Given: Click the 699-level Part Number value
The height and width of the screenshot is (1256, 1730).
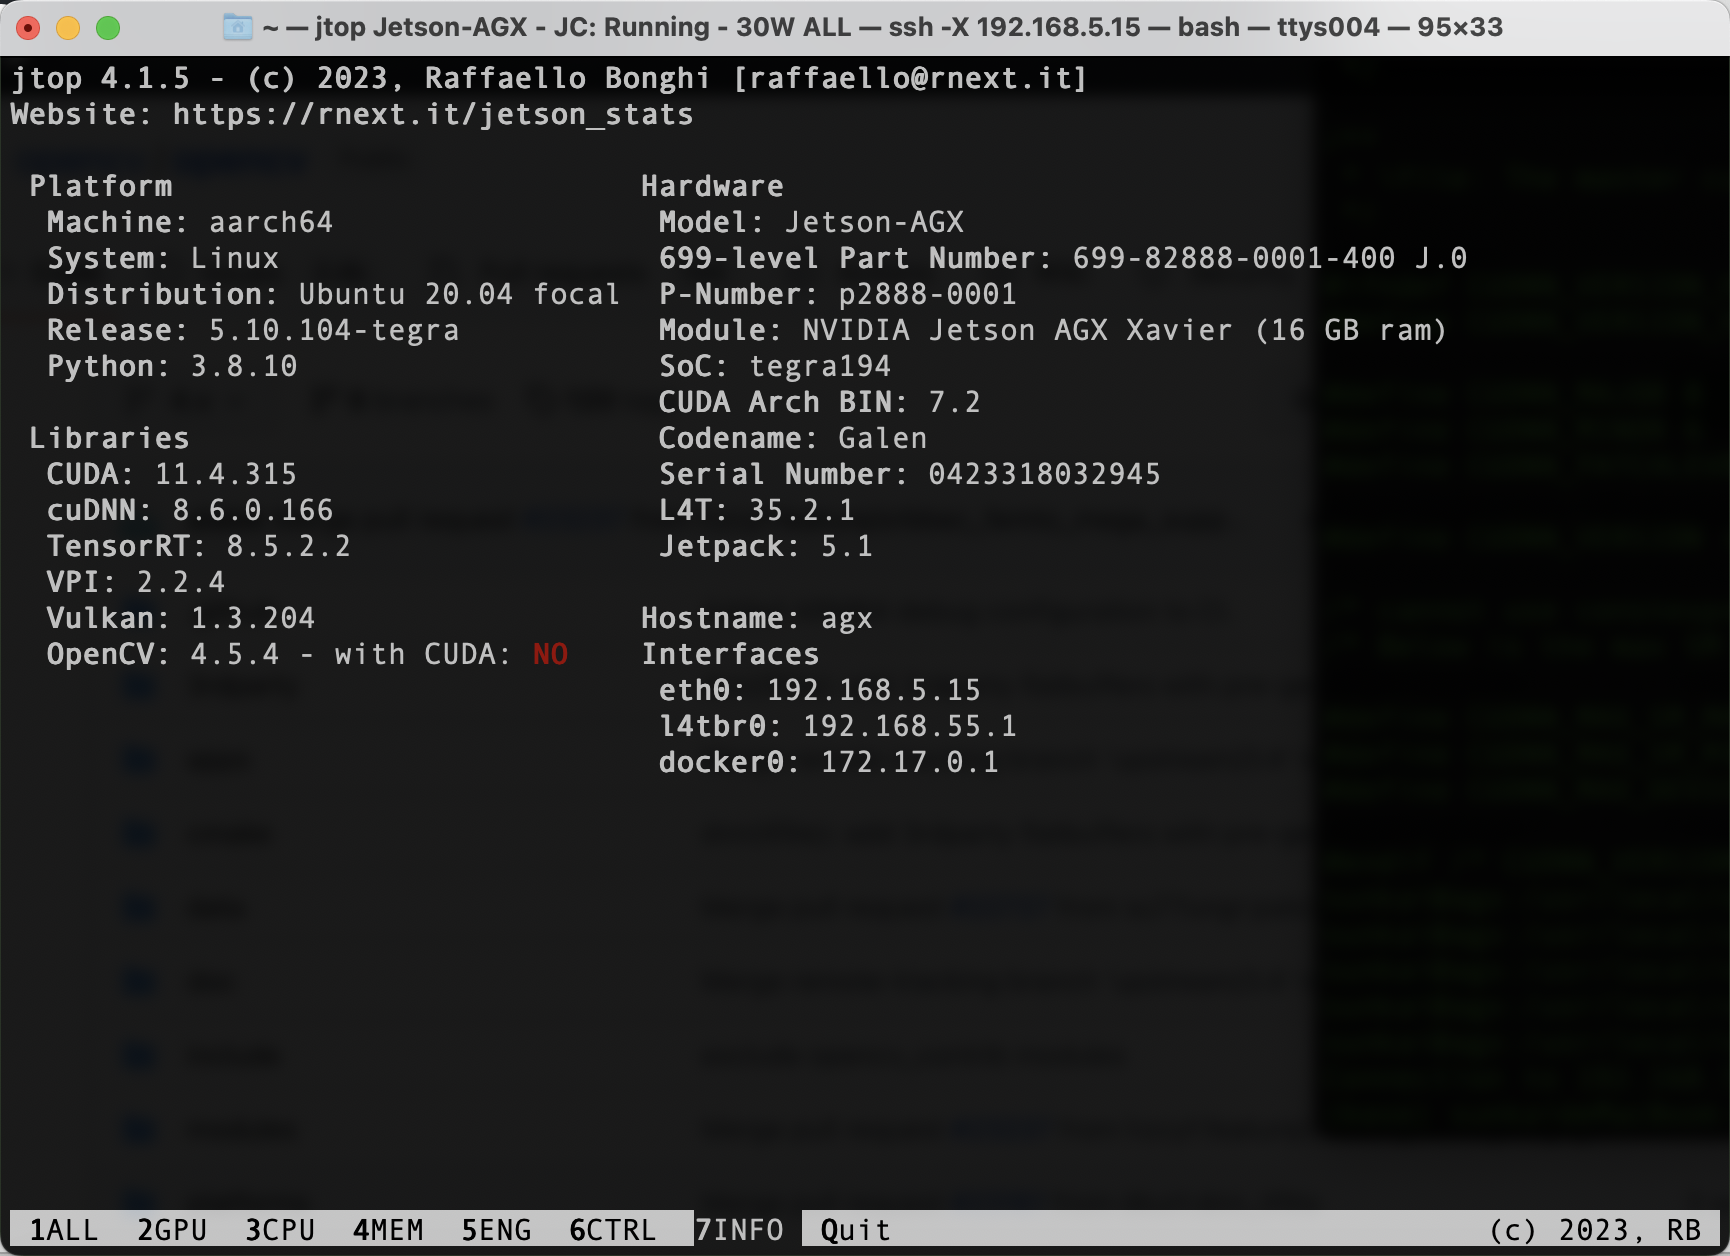Looking at the screenshot, I should pos(1270,258).
